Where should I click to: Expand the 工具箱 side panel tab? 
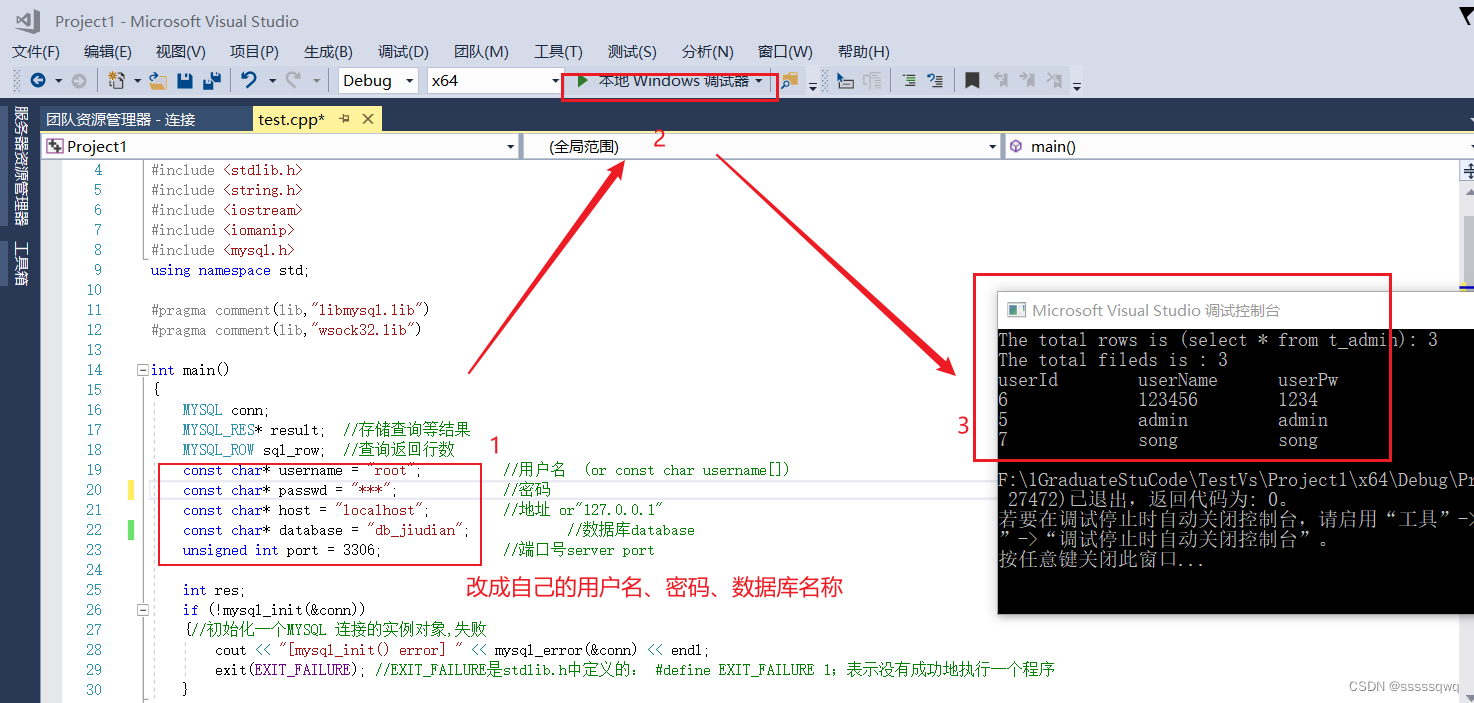pos(20,264)
